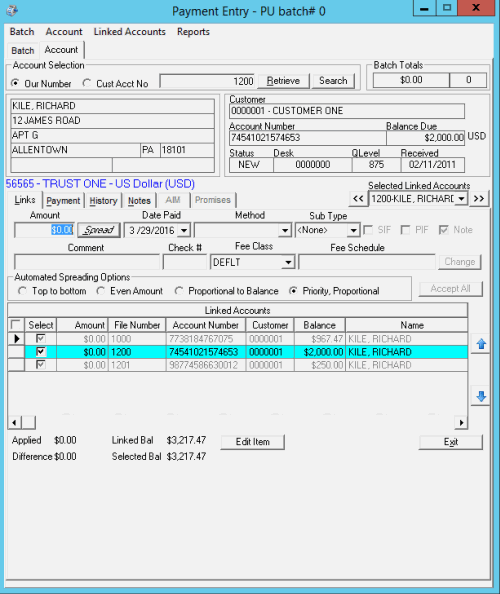Click account number 74541021574653 in grid
Viewport: 500px width, 594px height.
[x=205, y=352]
